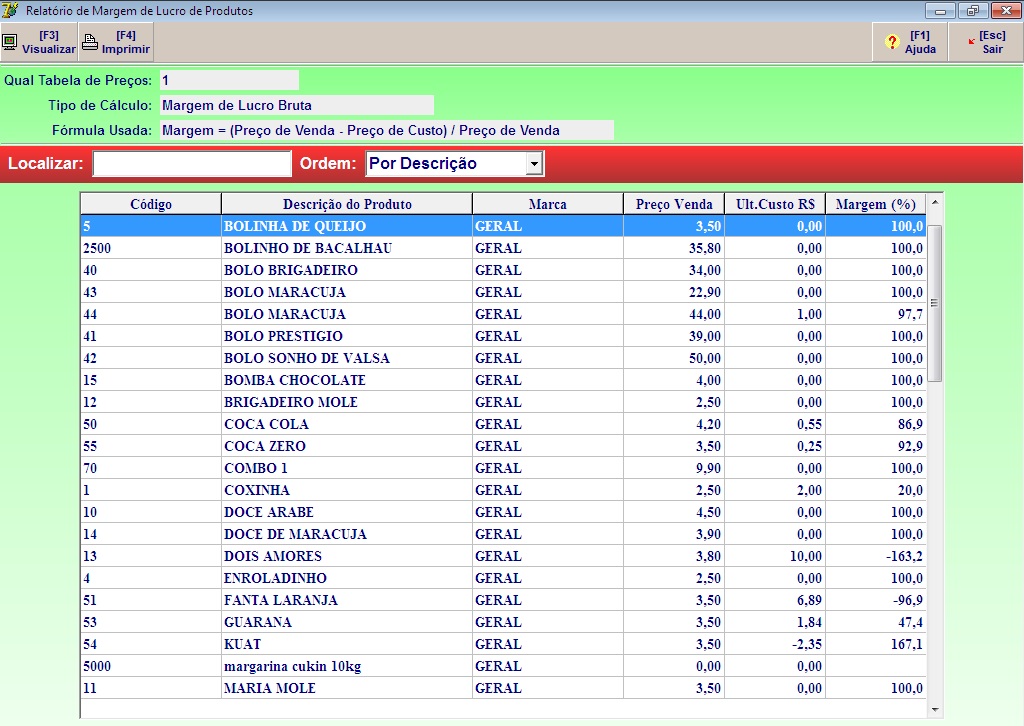Click the scrollbar down arrow of the table
This screenshot has width=1024, height=726.
(x=935, y=709)
